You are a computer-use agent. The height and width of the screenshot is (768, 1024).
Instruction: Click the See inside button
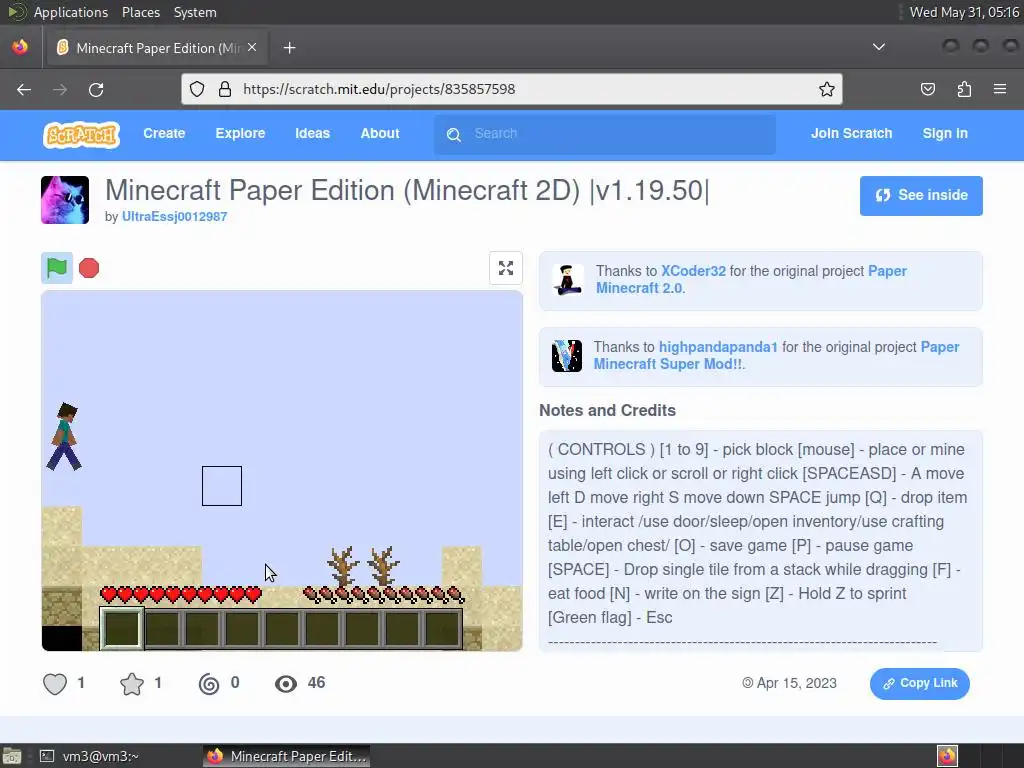click(921, 195)
